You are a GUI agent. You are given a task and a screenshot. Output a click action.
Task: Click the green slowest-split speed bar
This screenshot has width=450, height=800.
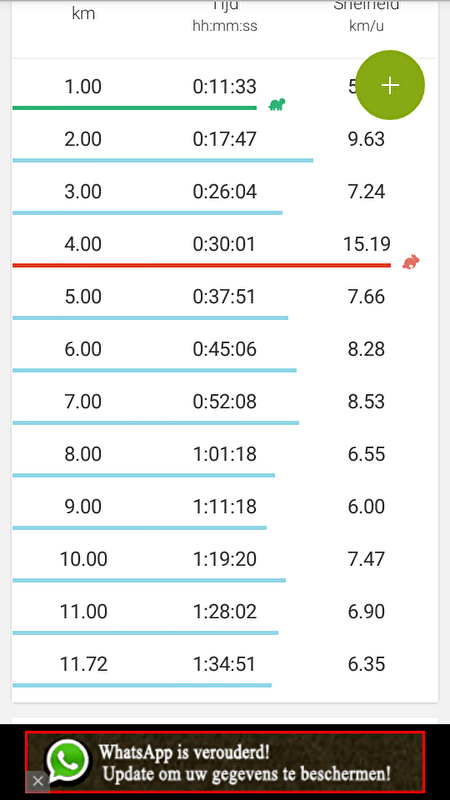[134, 108]
